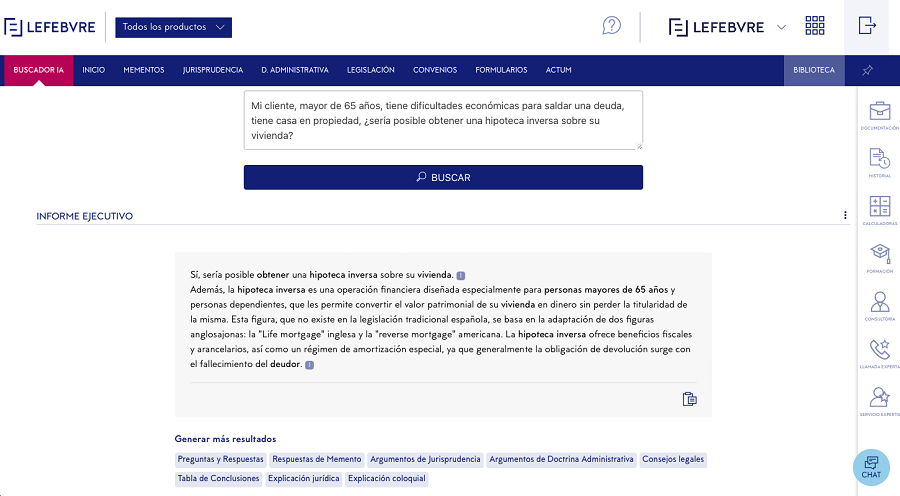Open the Legislación menu tab
900x496 pixels.
point(370,70)
